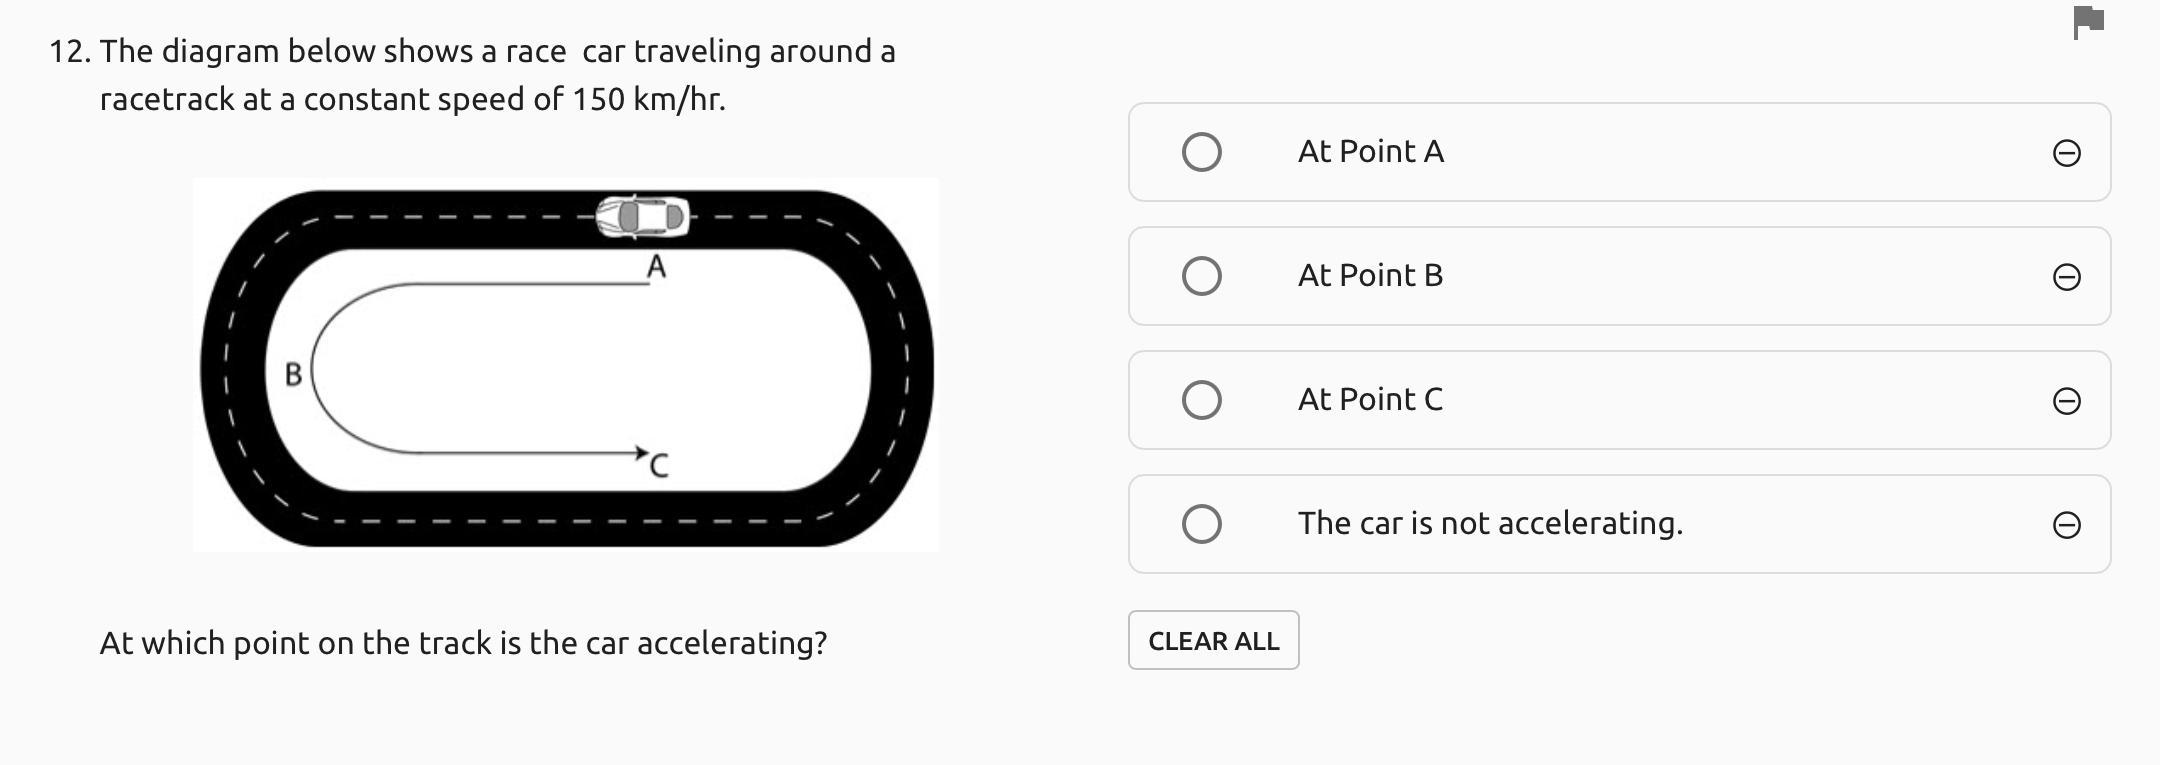The image size is (2160, 765).
Task: Click the arrowhead beside point C
Action: point(640,453)
